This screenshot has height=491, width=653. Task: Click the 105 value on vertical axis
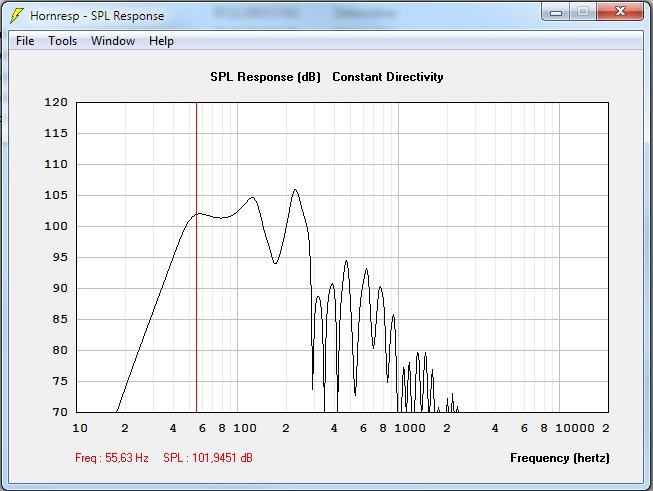56,195
